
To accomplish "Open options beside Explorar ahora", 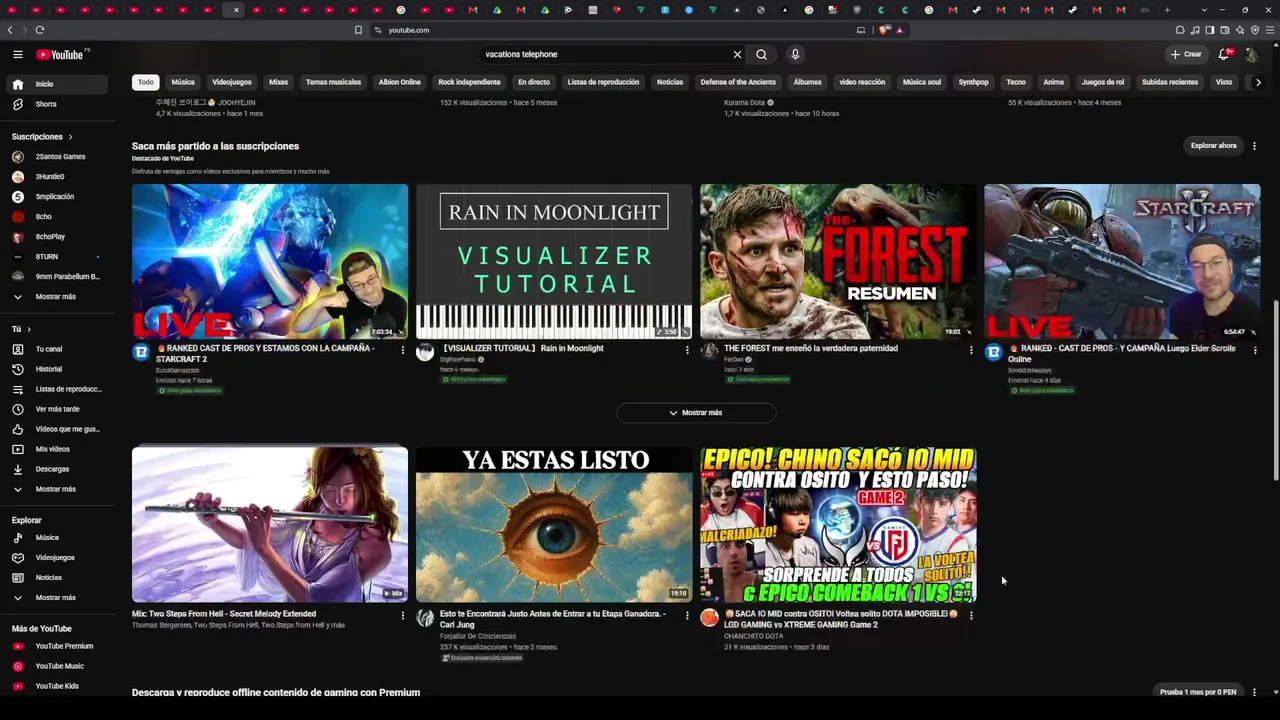I will click(x=1254, y=146).
